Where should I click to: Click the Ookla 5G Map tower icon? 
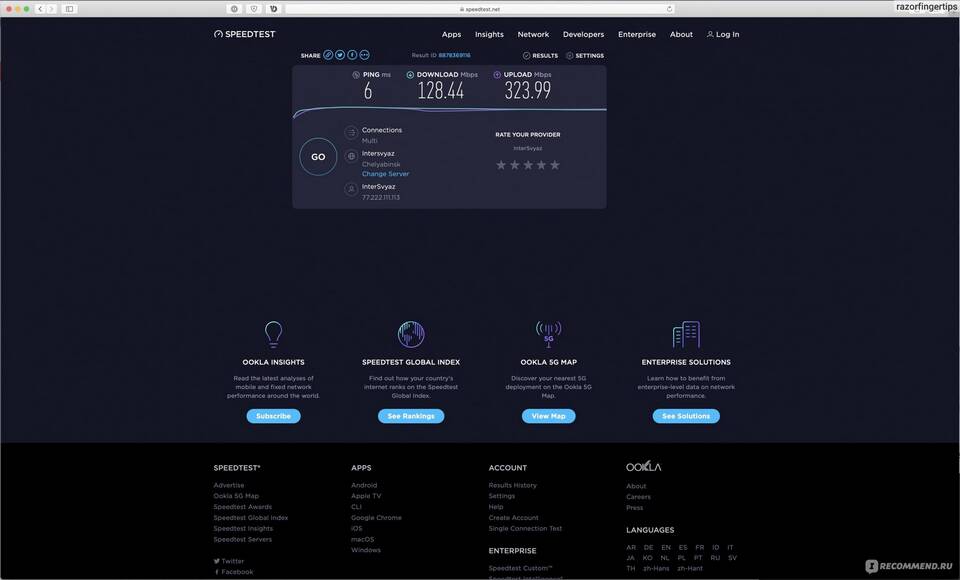click(548, 334)
